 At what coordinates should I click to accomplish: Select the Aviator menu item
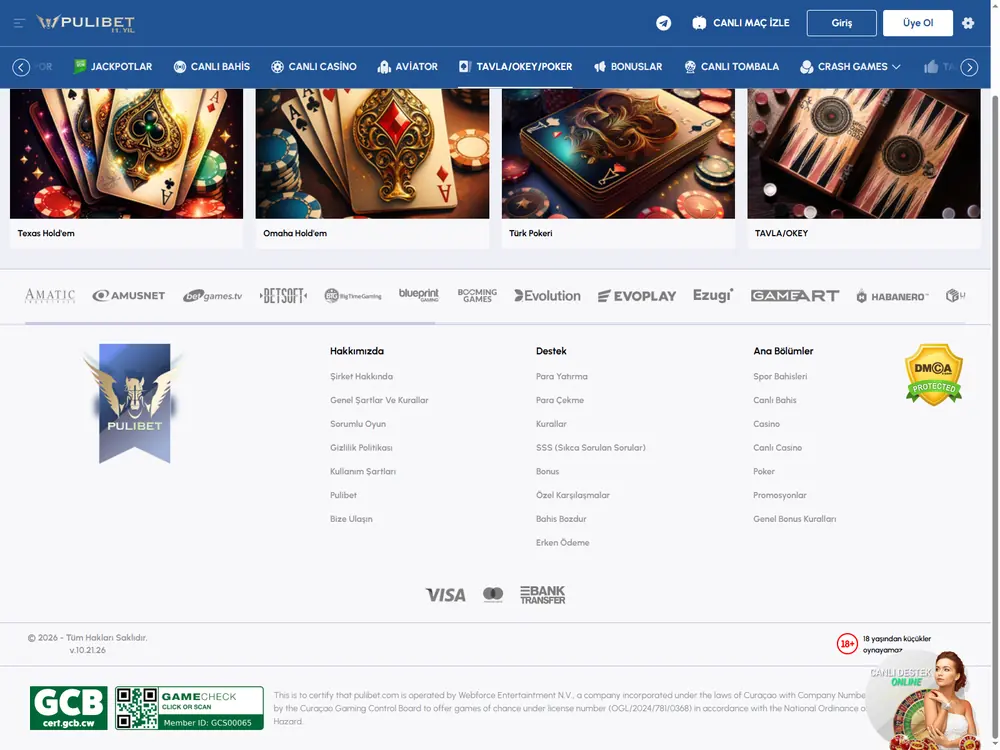[408, 67]
